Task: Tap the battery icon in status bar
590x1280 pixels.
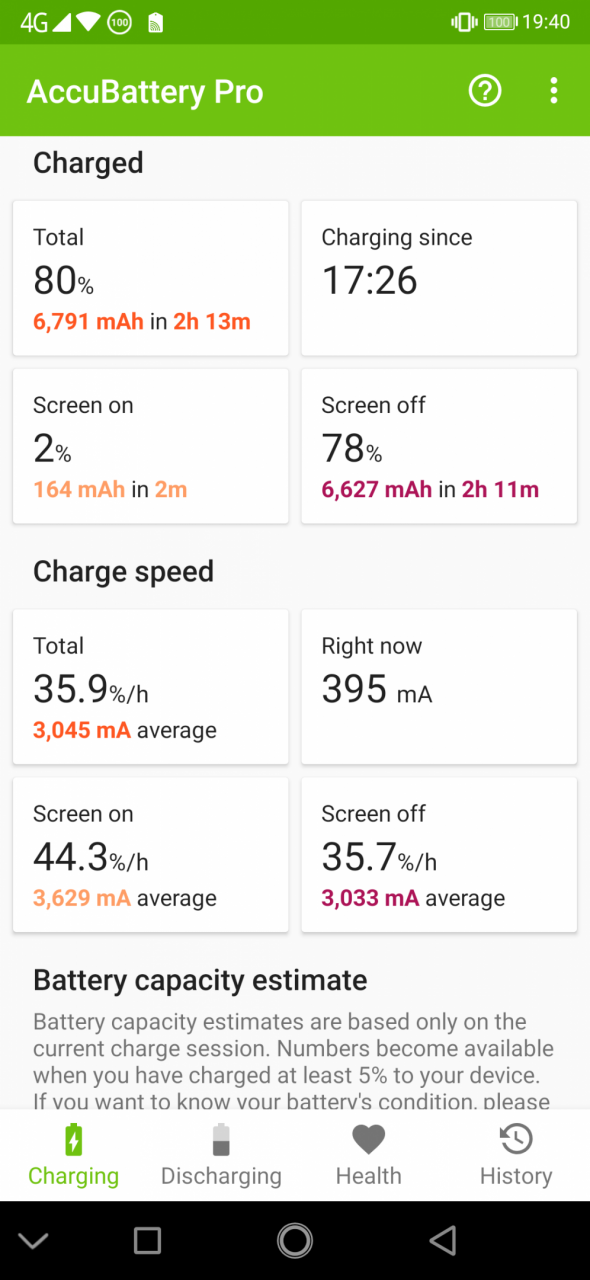Action: pyautogui.click(x=499, y=22)
